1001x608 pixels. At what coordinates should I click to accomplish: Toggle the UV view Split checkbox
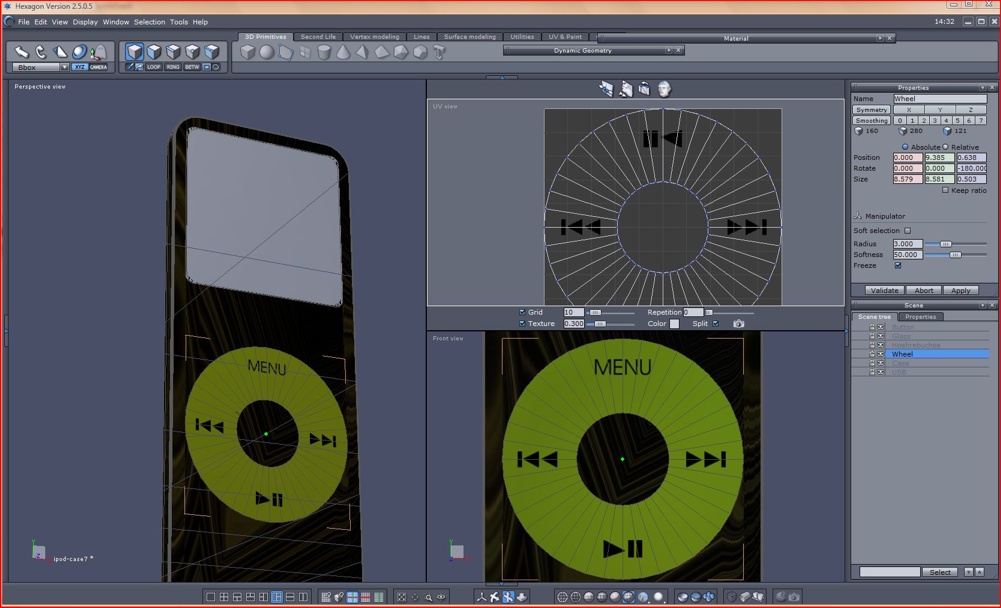pos(715,324)
